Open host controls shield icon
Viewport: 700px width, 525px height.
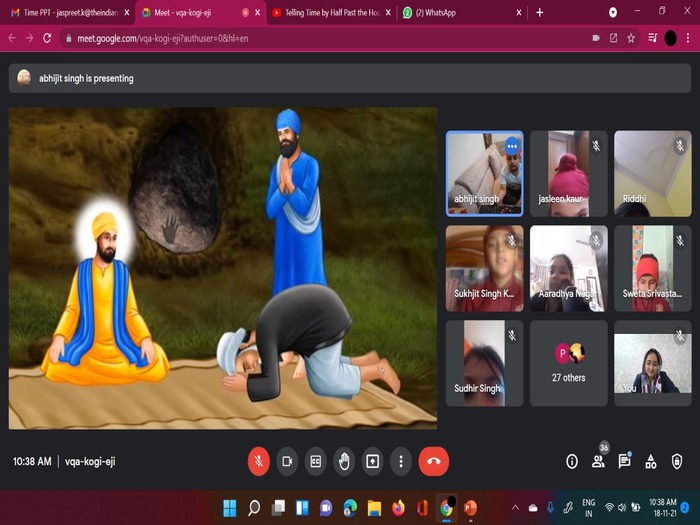pyautogui.click(x=677, y=461)
